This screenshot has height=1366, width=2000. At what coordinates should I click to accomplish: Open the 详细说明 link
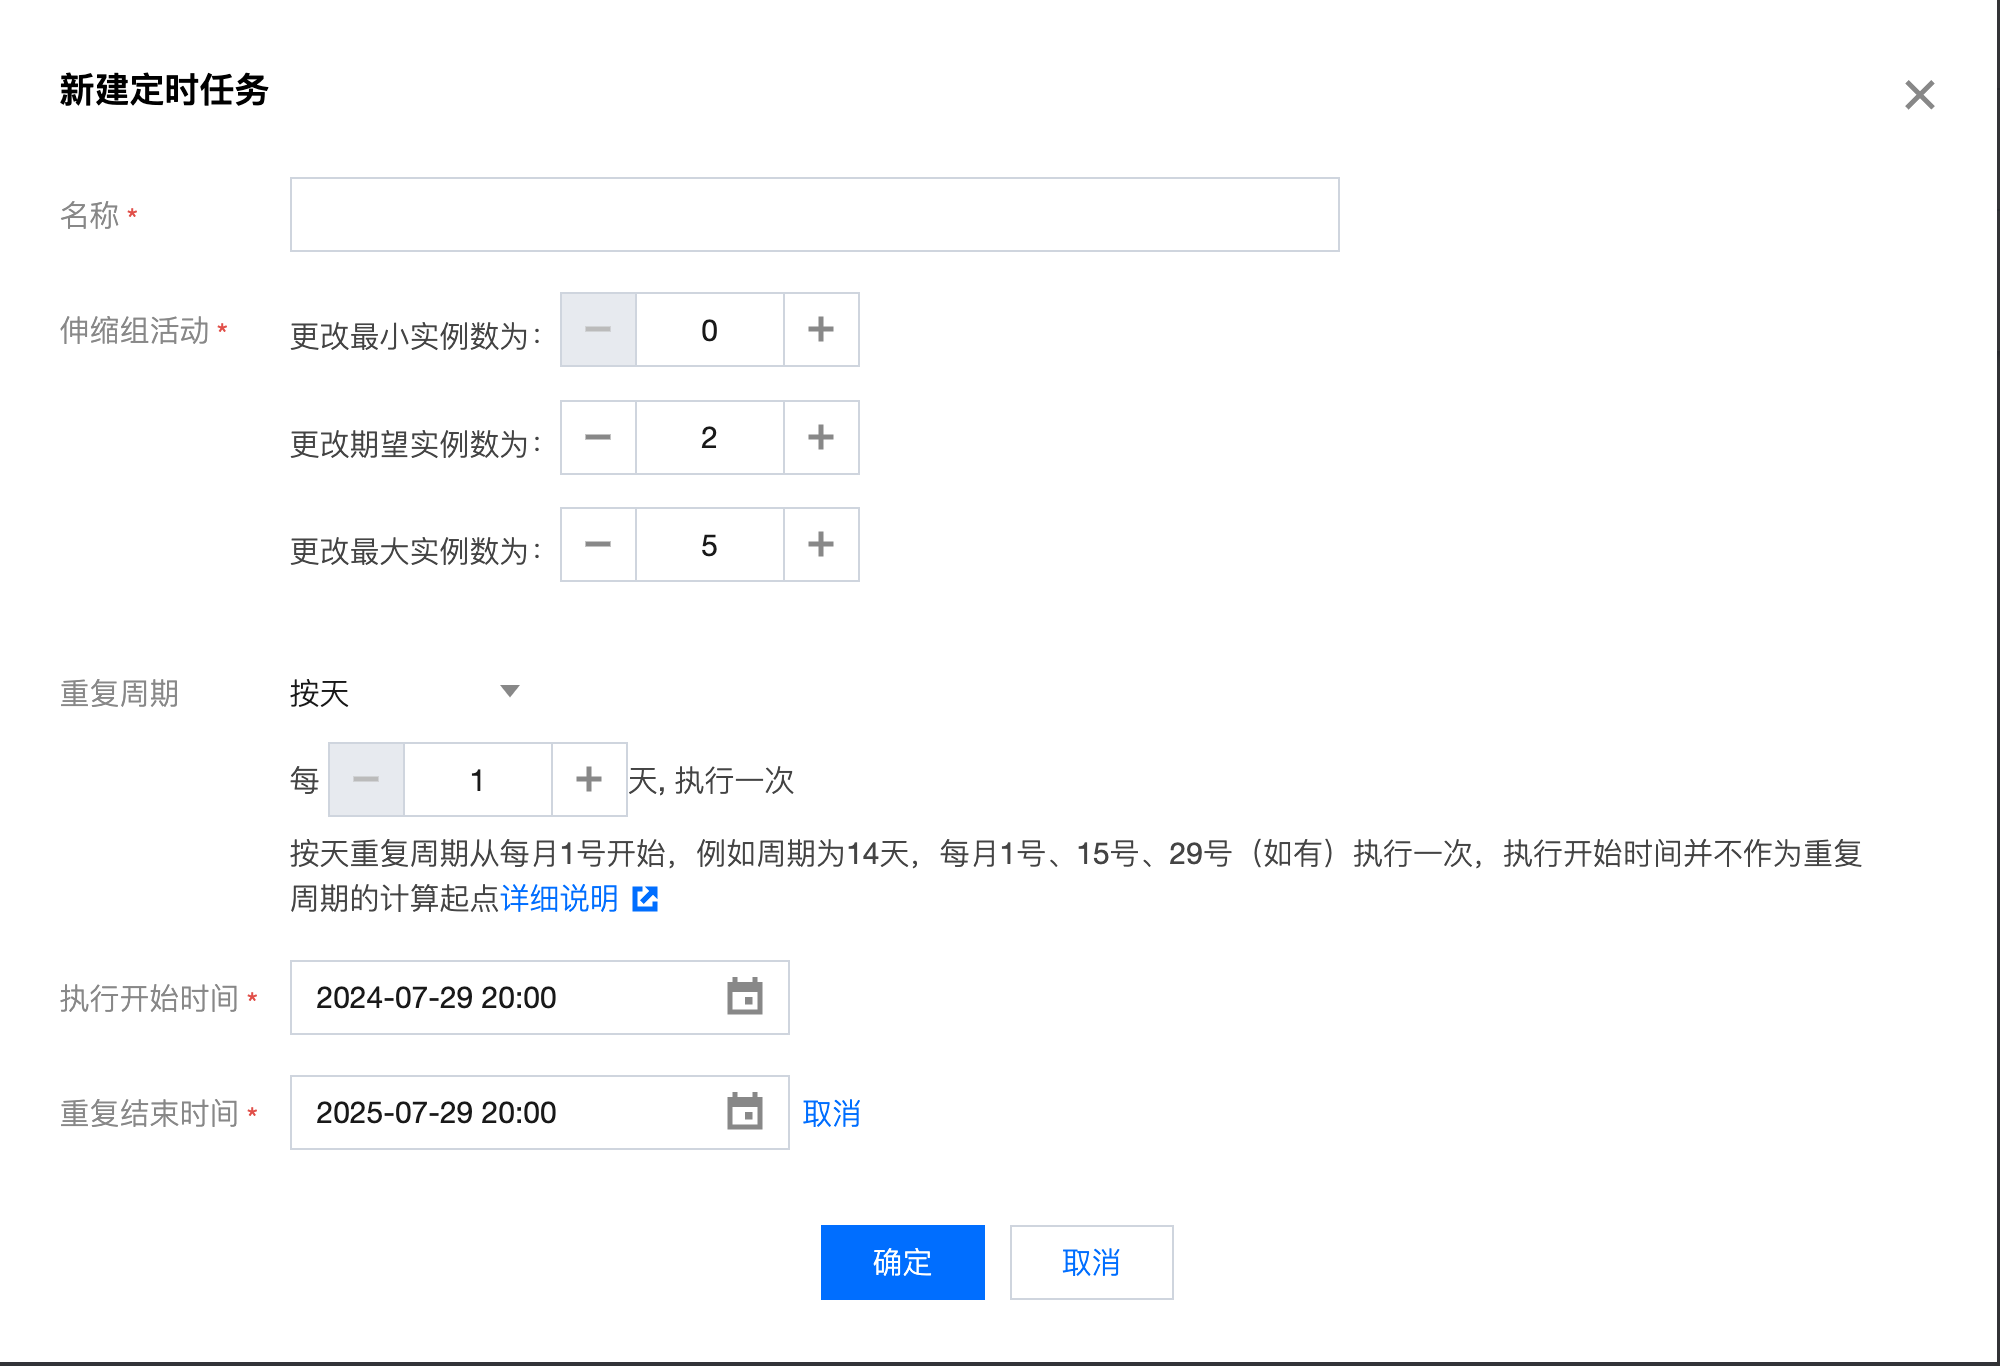(x=560, y=899)
